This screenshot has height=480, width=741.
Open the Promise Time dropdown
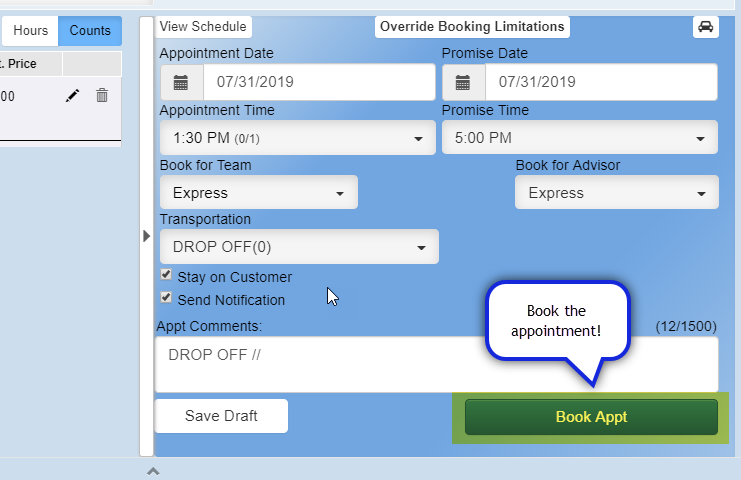point(579,138)
